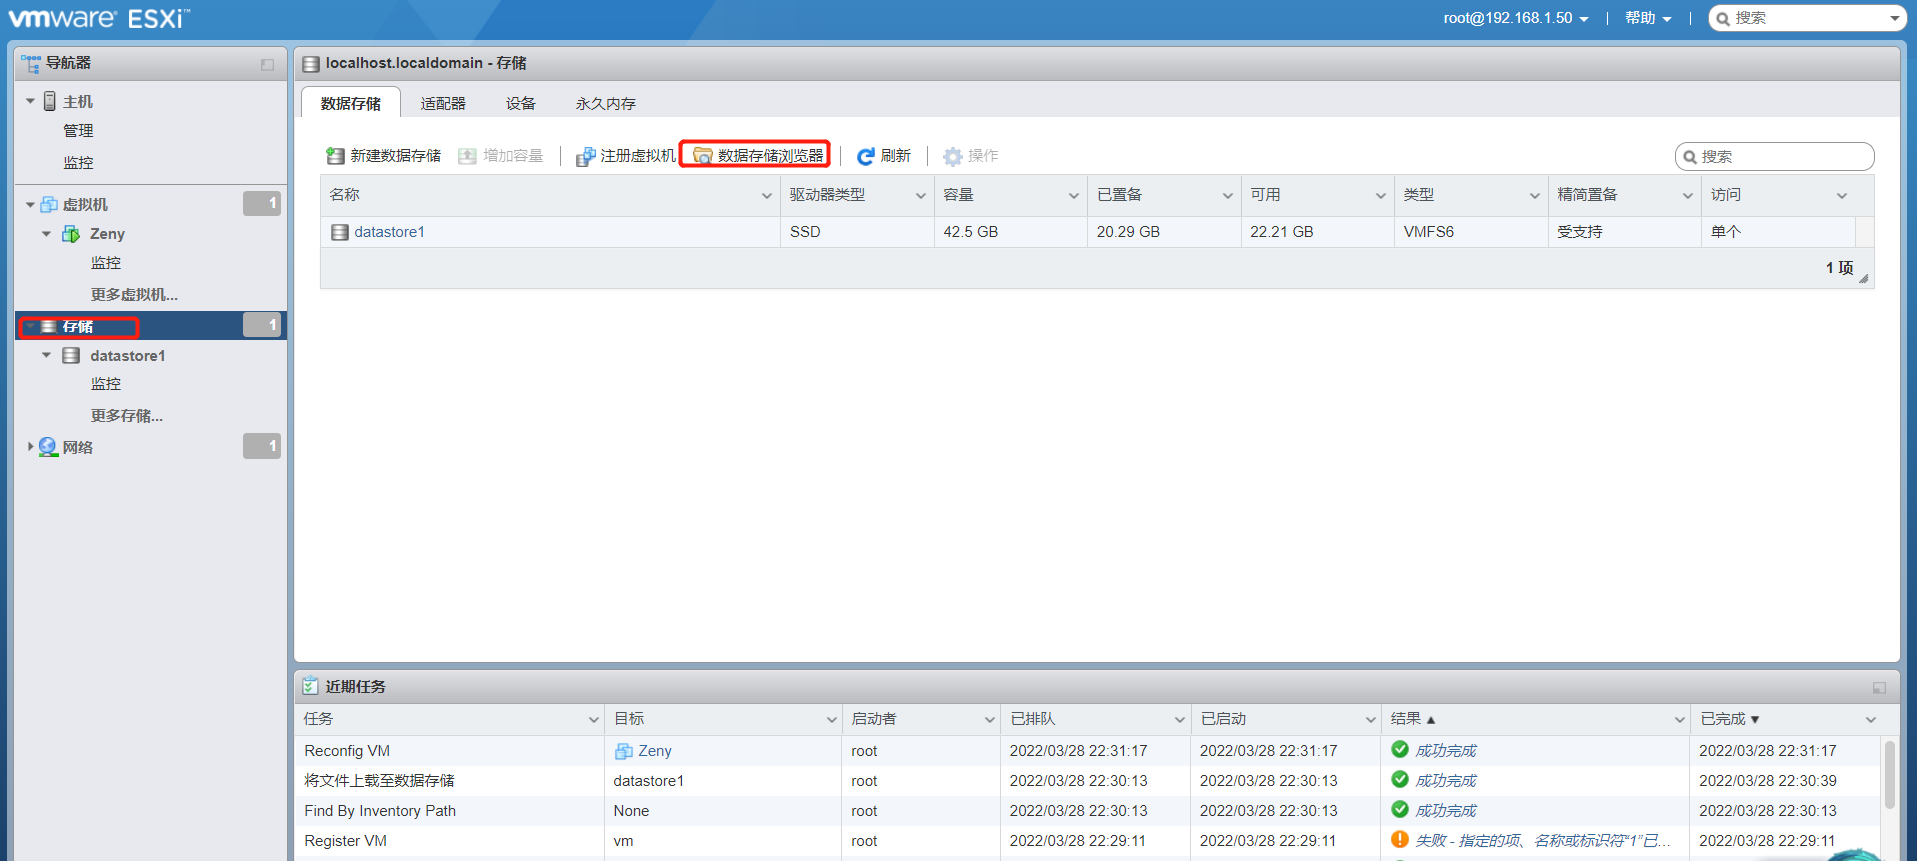The height and width of the screenshot is (861, 1917).
Task: Click the recent tasks vertical scrollbar
Action: tap(1889, 774)
